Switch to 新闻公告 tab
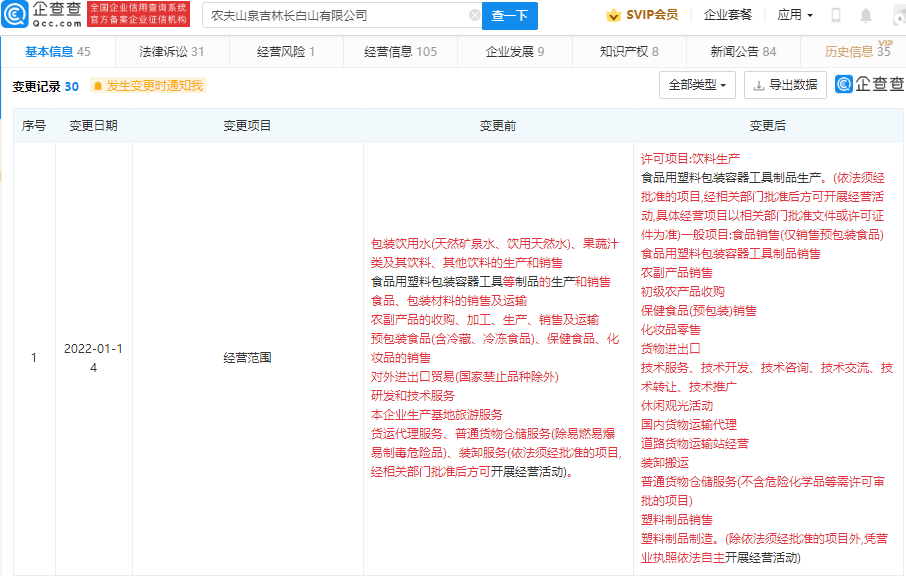Viewport: 906px width, 576px height. pos(743,51)
